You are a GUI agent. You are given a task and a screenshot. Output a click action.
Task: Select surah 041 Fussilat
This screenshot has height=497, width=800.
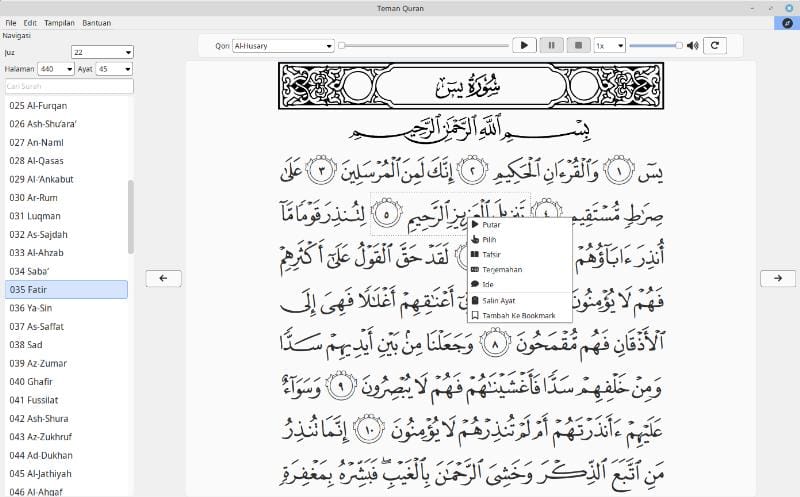pyautogui.click(x=66, y=400)
